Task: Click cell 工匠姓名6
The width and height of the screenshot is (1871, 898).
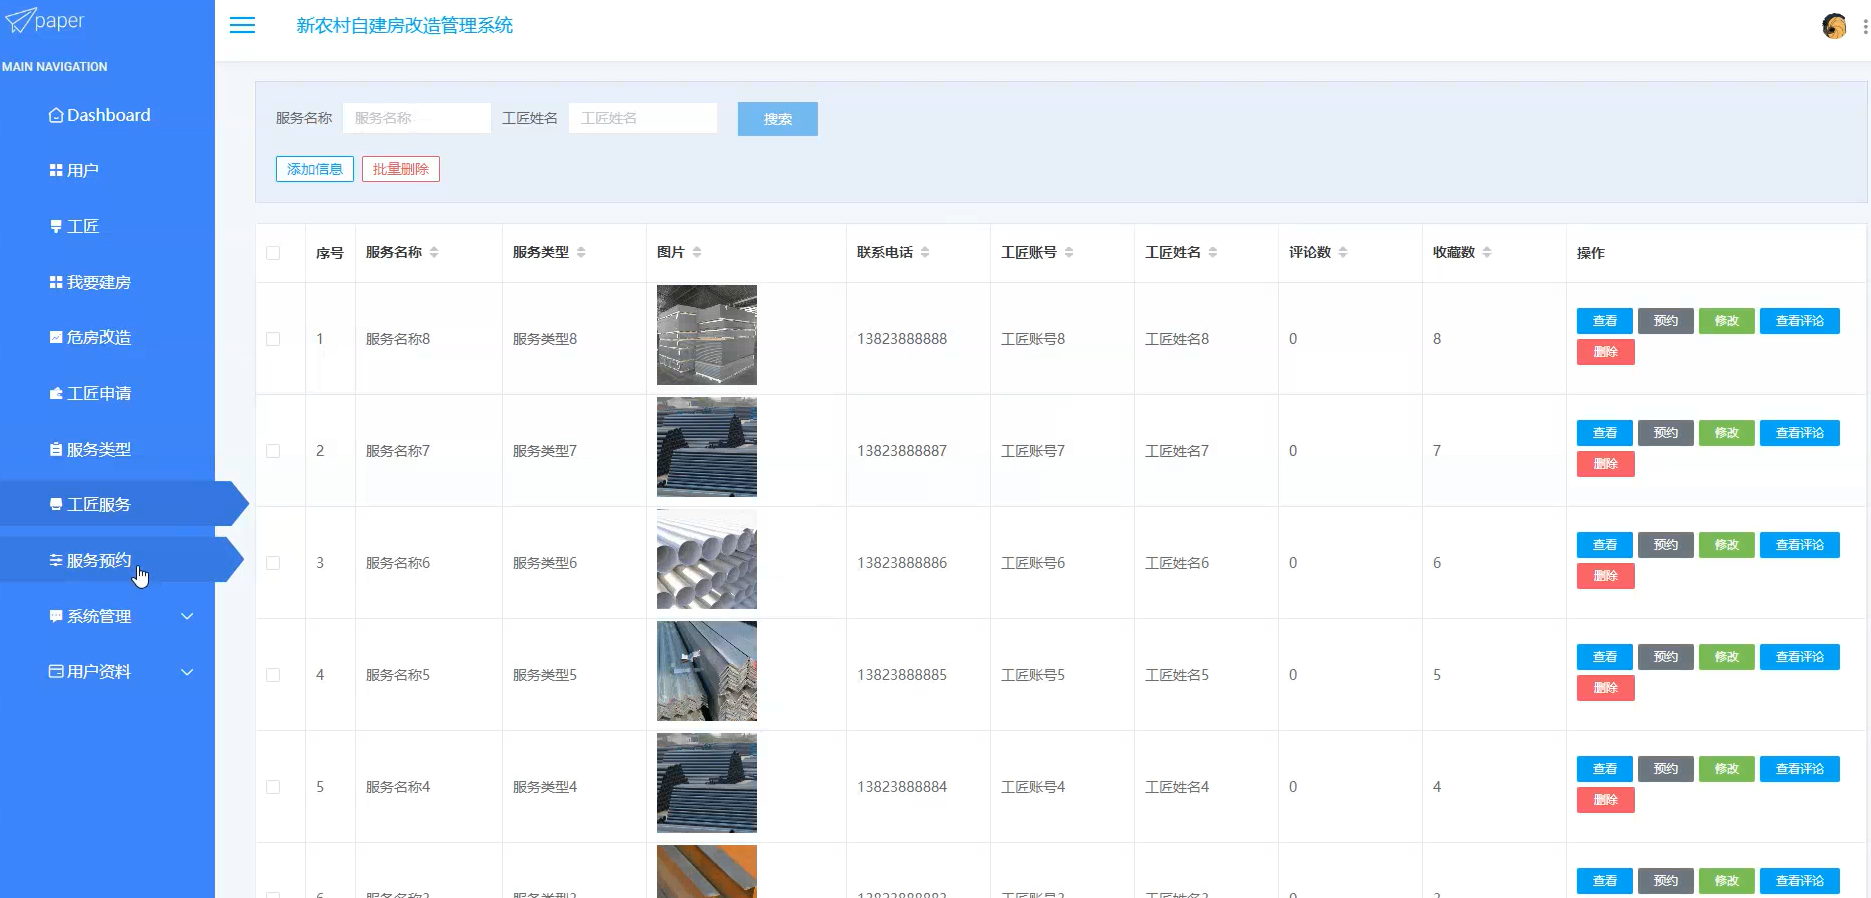Action: [1177, 563]
